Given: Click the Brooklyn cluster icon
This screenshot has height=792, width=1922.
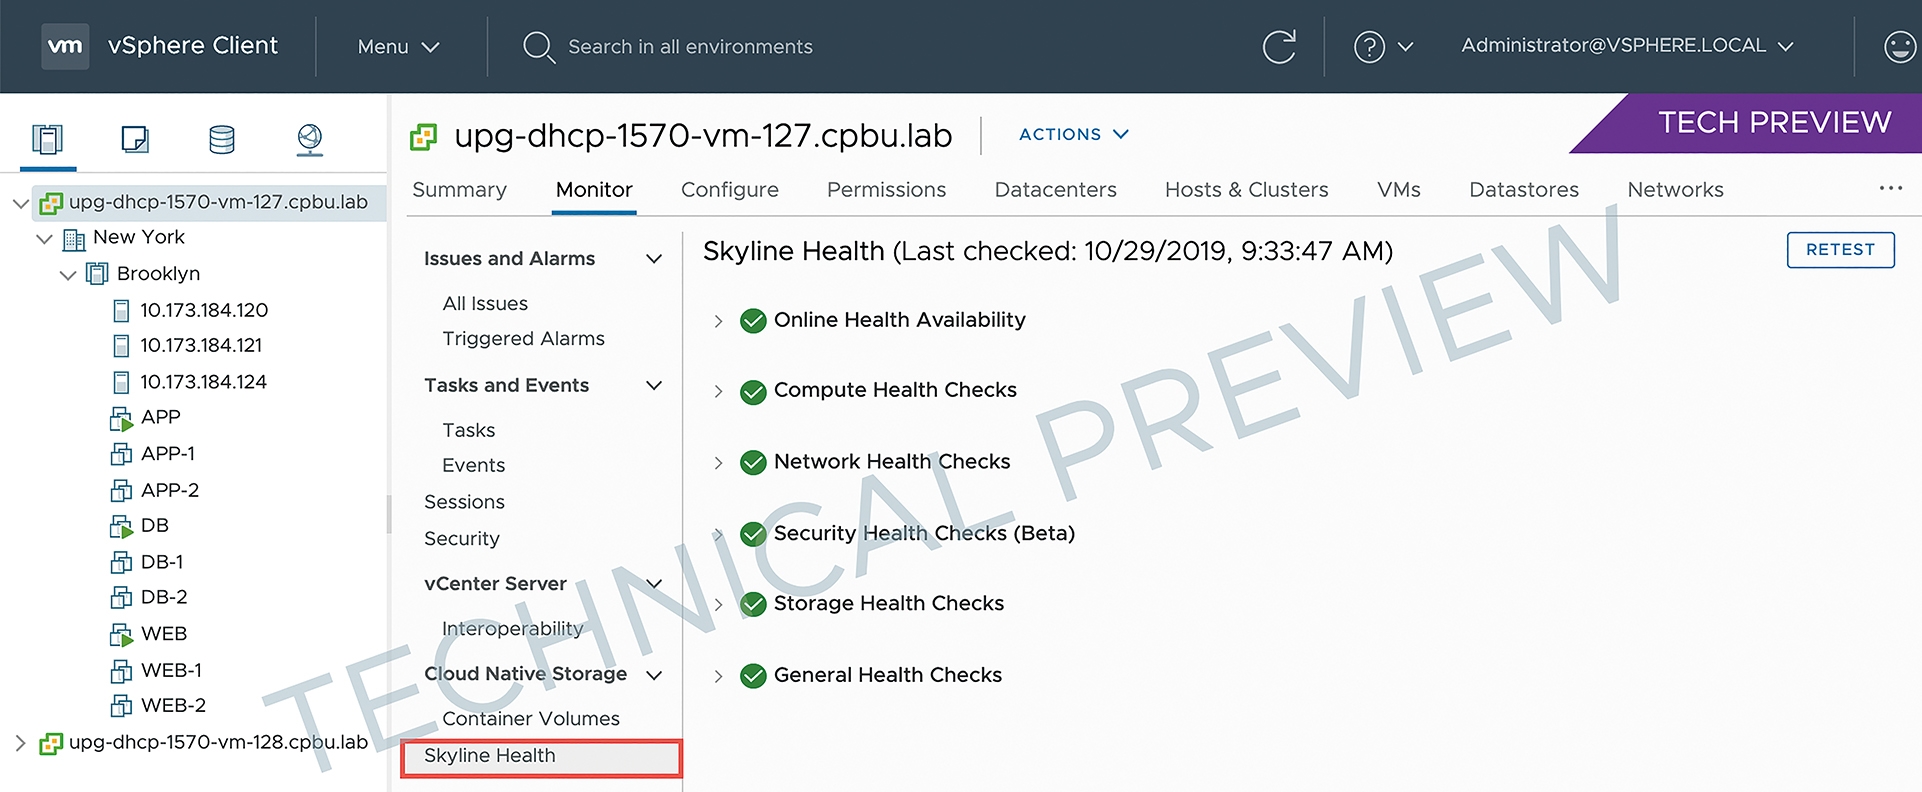Looking at the screenshot, I should (97, 274).
